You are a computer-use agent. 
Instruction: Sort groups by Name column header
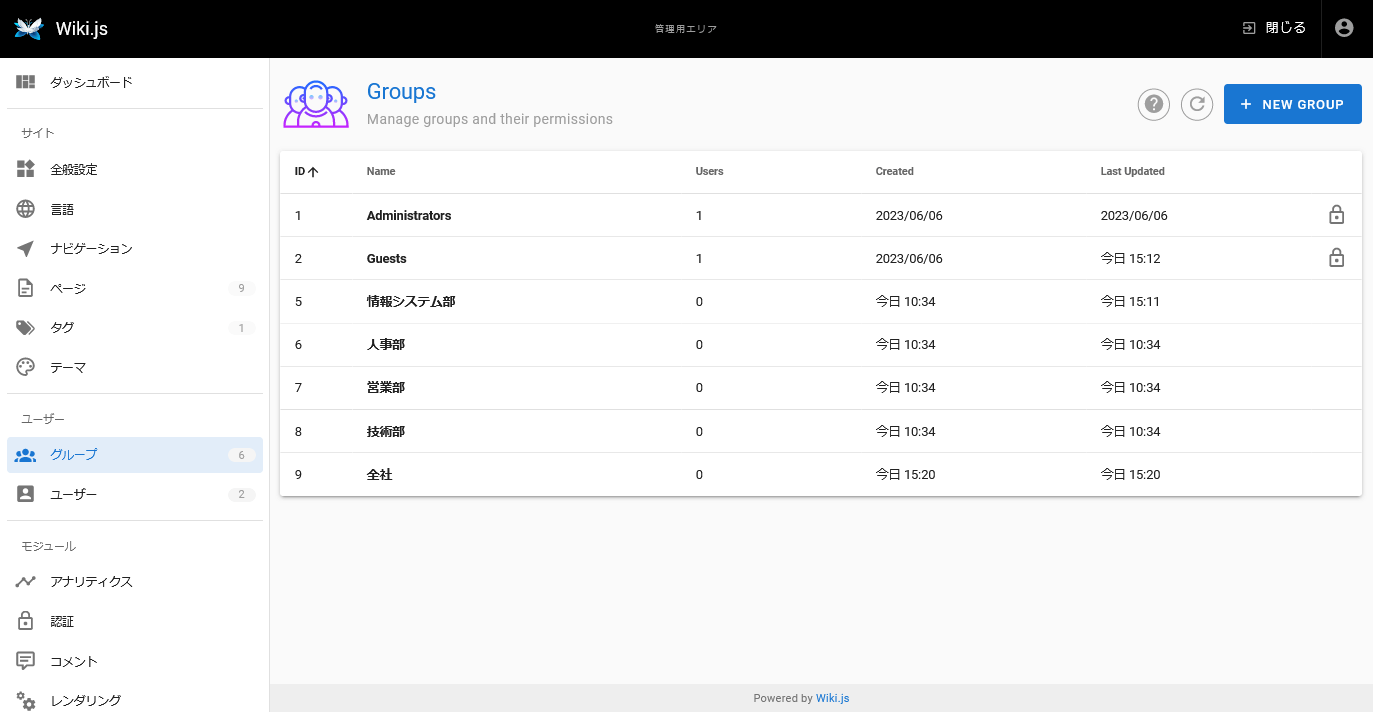(381, 171)
